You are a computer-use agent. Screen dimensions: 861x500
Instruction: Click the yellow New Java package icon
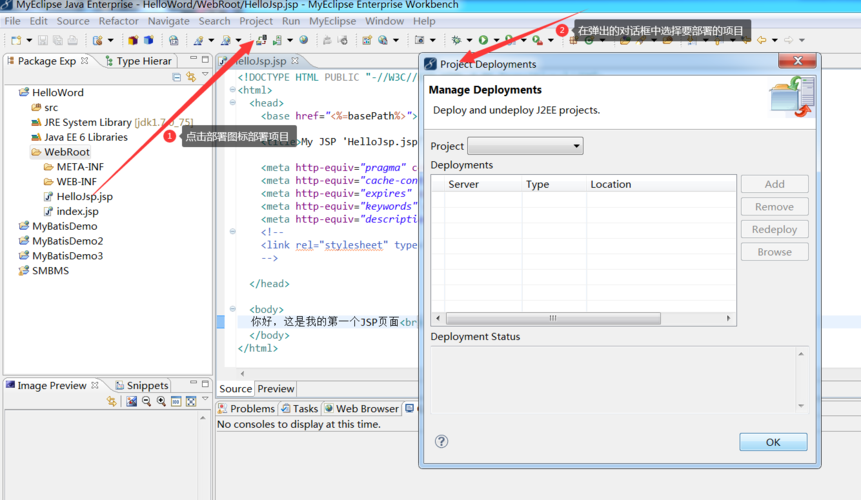133,40
